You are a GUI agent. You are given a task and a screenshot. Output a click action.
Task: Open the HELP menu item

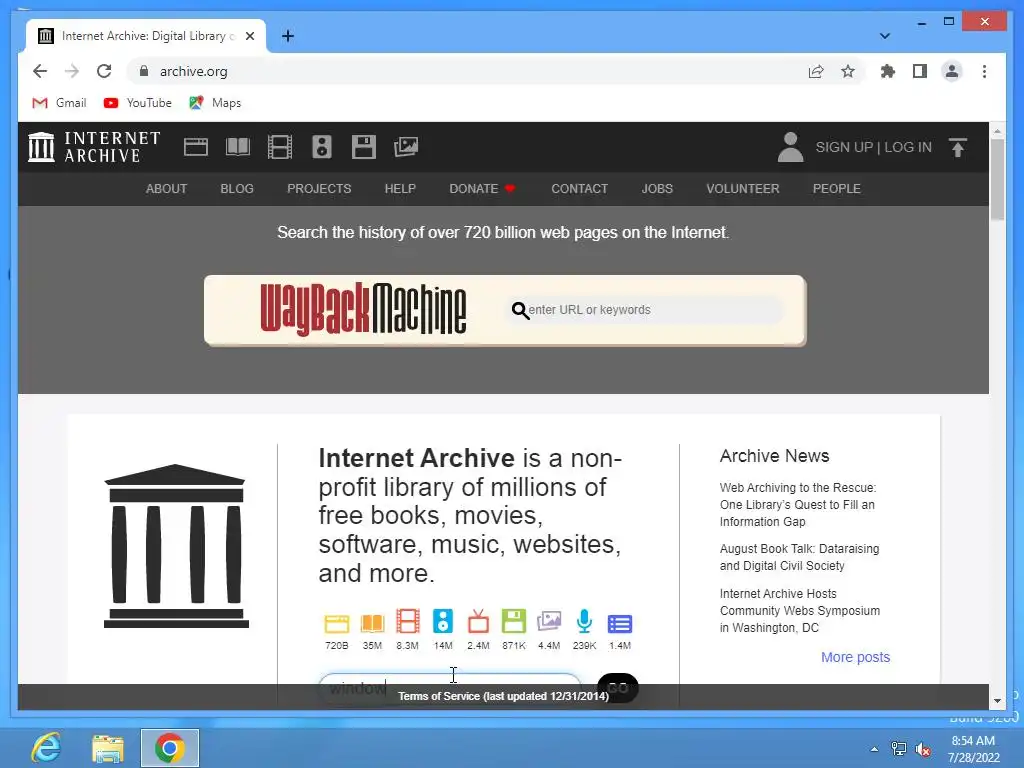point(400,189)
